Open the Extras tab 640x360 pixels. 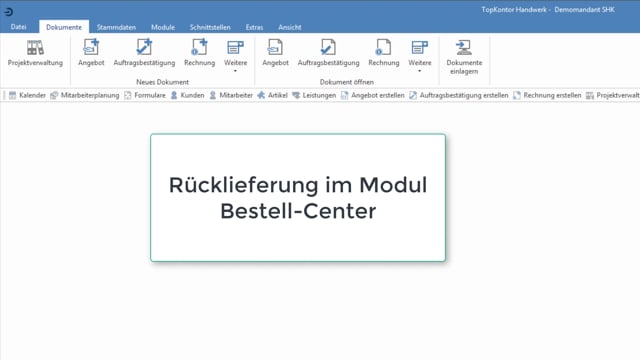254,27
